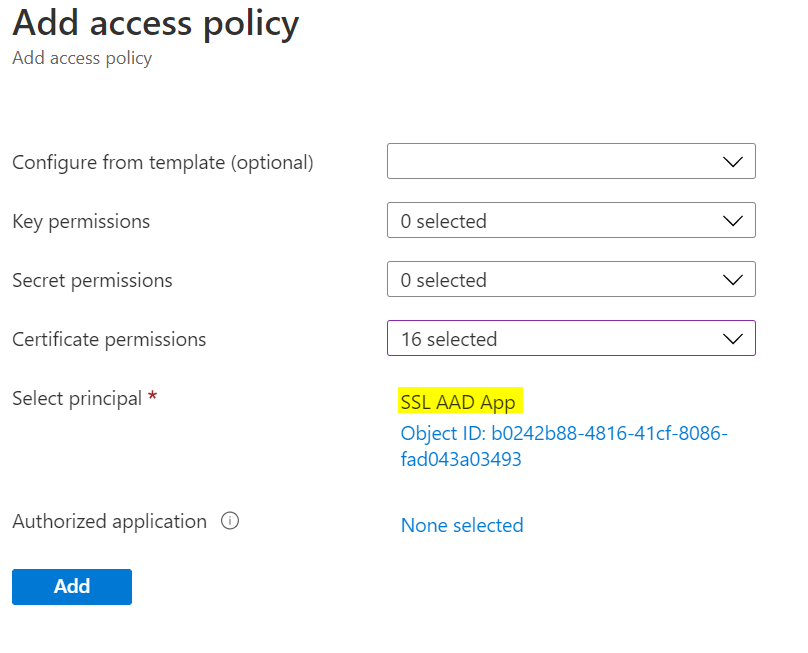
Task: Click the 'Certificate permissions' label
Action: [109, 339]
